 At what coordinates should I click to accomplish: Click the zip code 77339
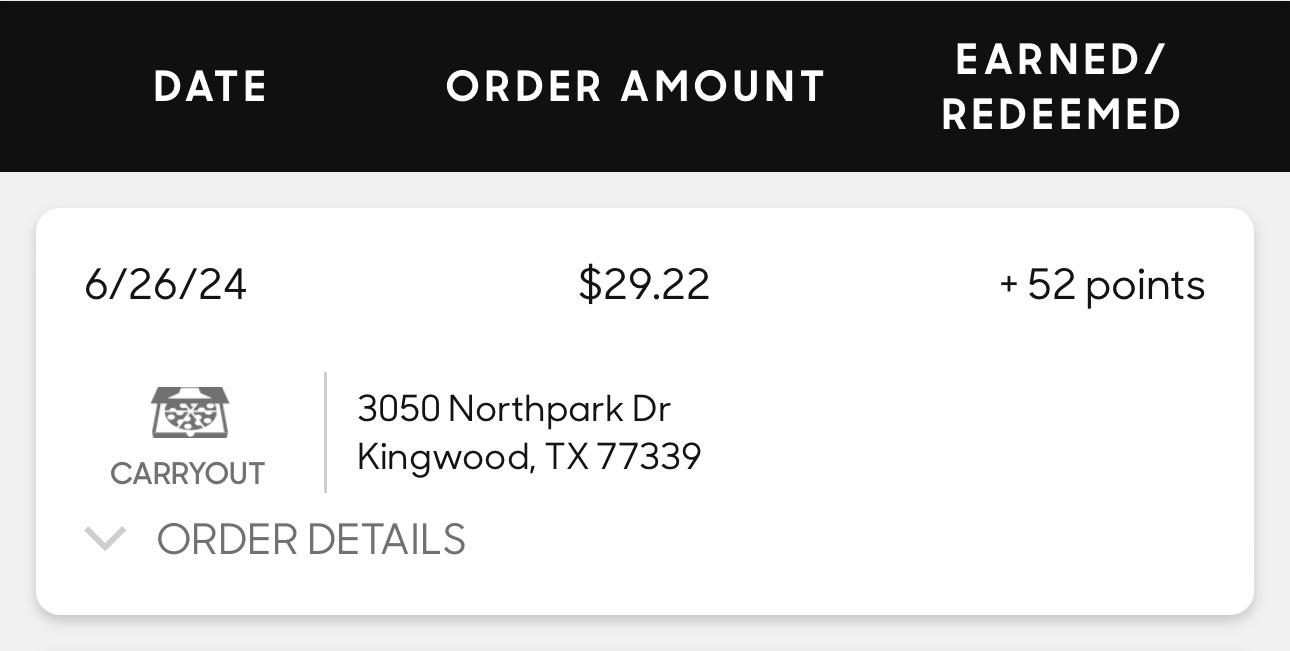coord(649,457)
